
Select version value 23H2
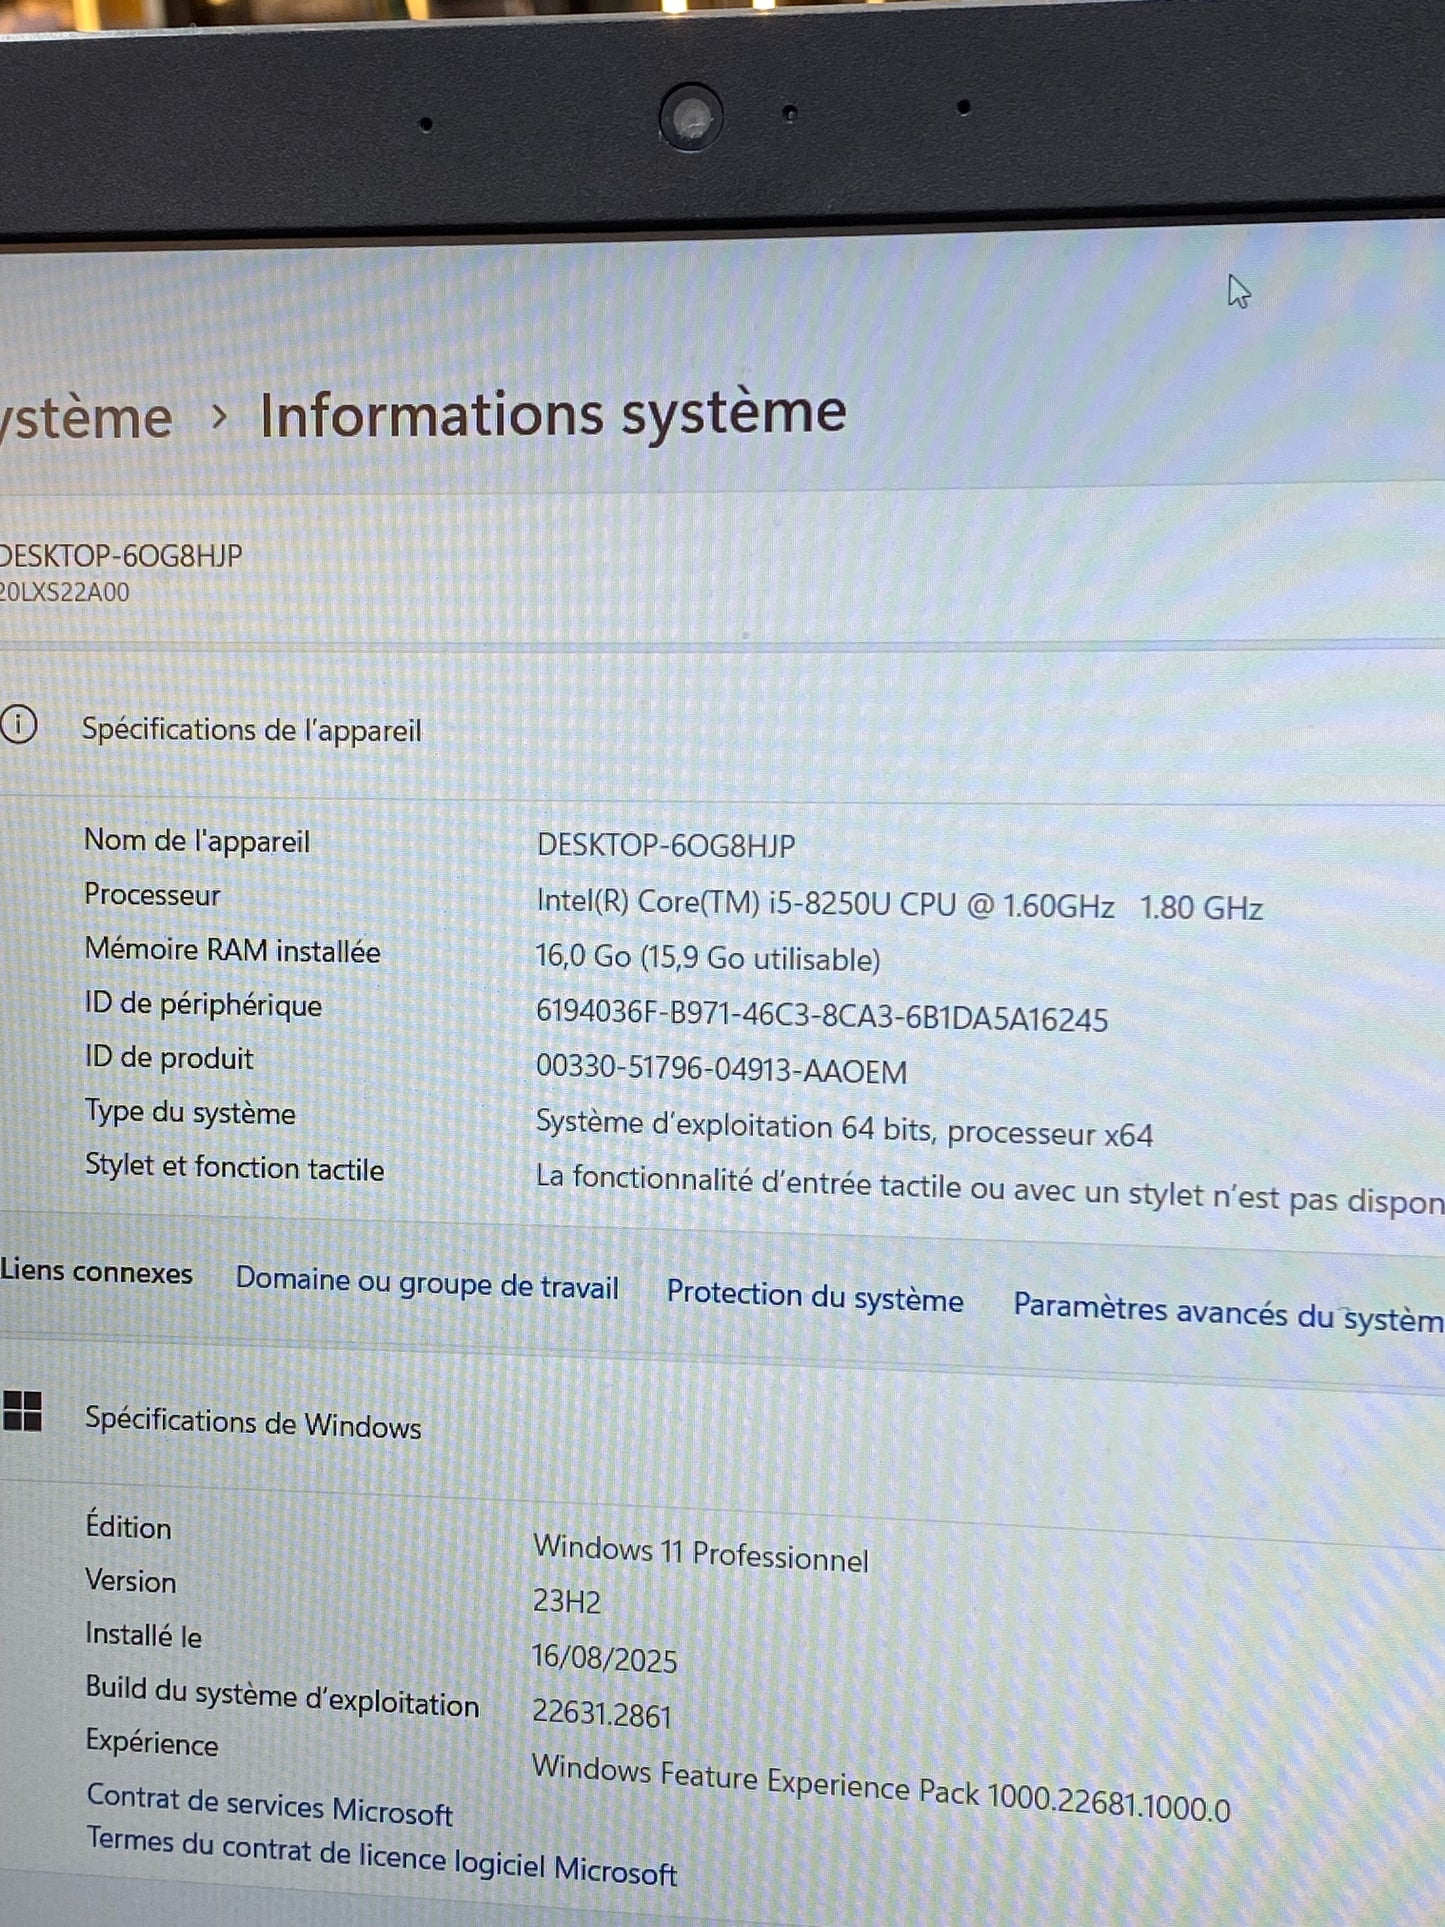tap(566, 1601)
